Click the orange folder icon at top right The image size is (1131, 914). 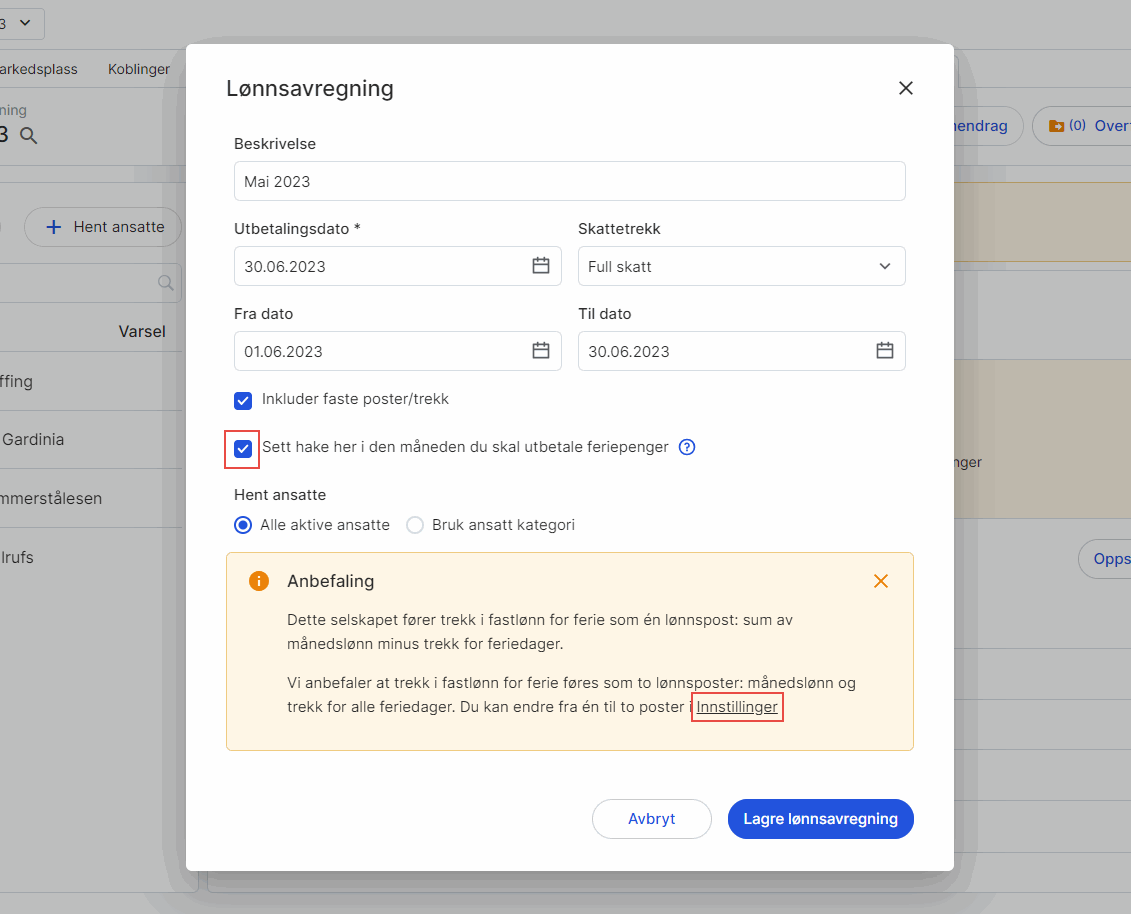[1056, 126]
